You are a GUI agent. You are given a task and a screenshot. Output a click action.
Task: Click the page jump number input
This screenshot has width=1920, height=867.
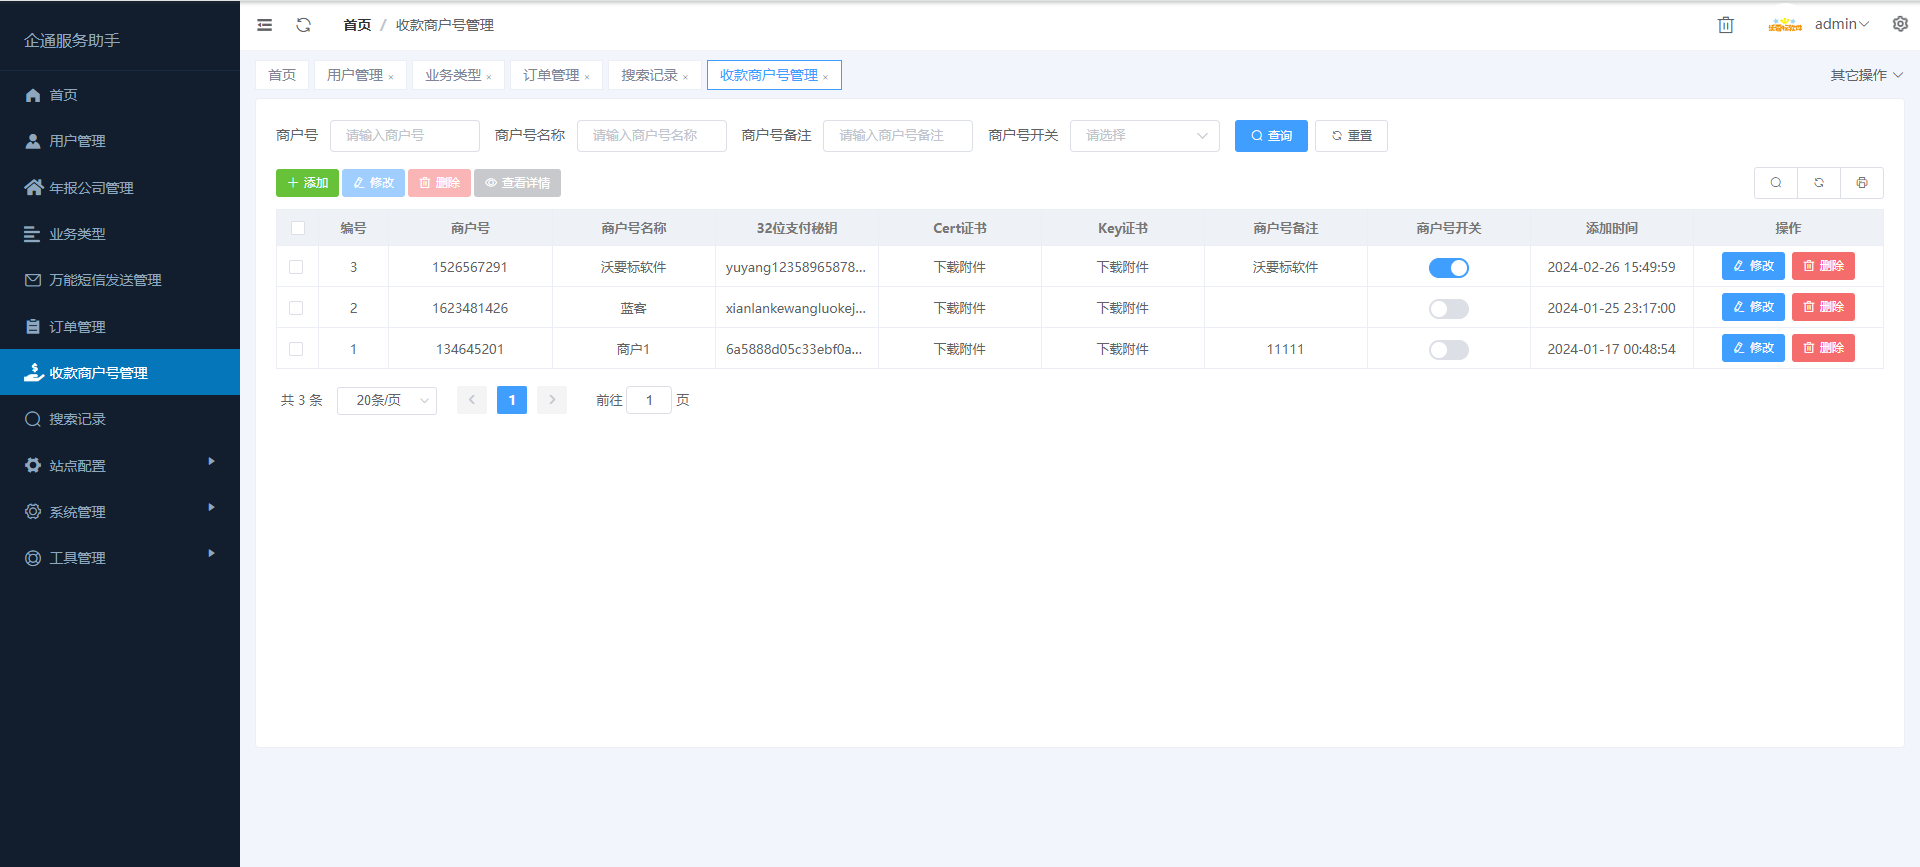pos(649,400)
